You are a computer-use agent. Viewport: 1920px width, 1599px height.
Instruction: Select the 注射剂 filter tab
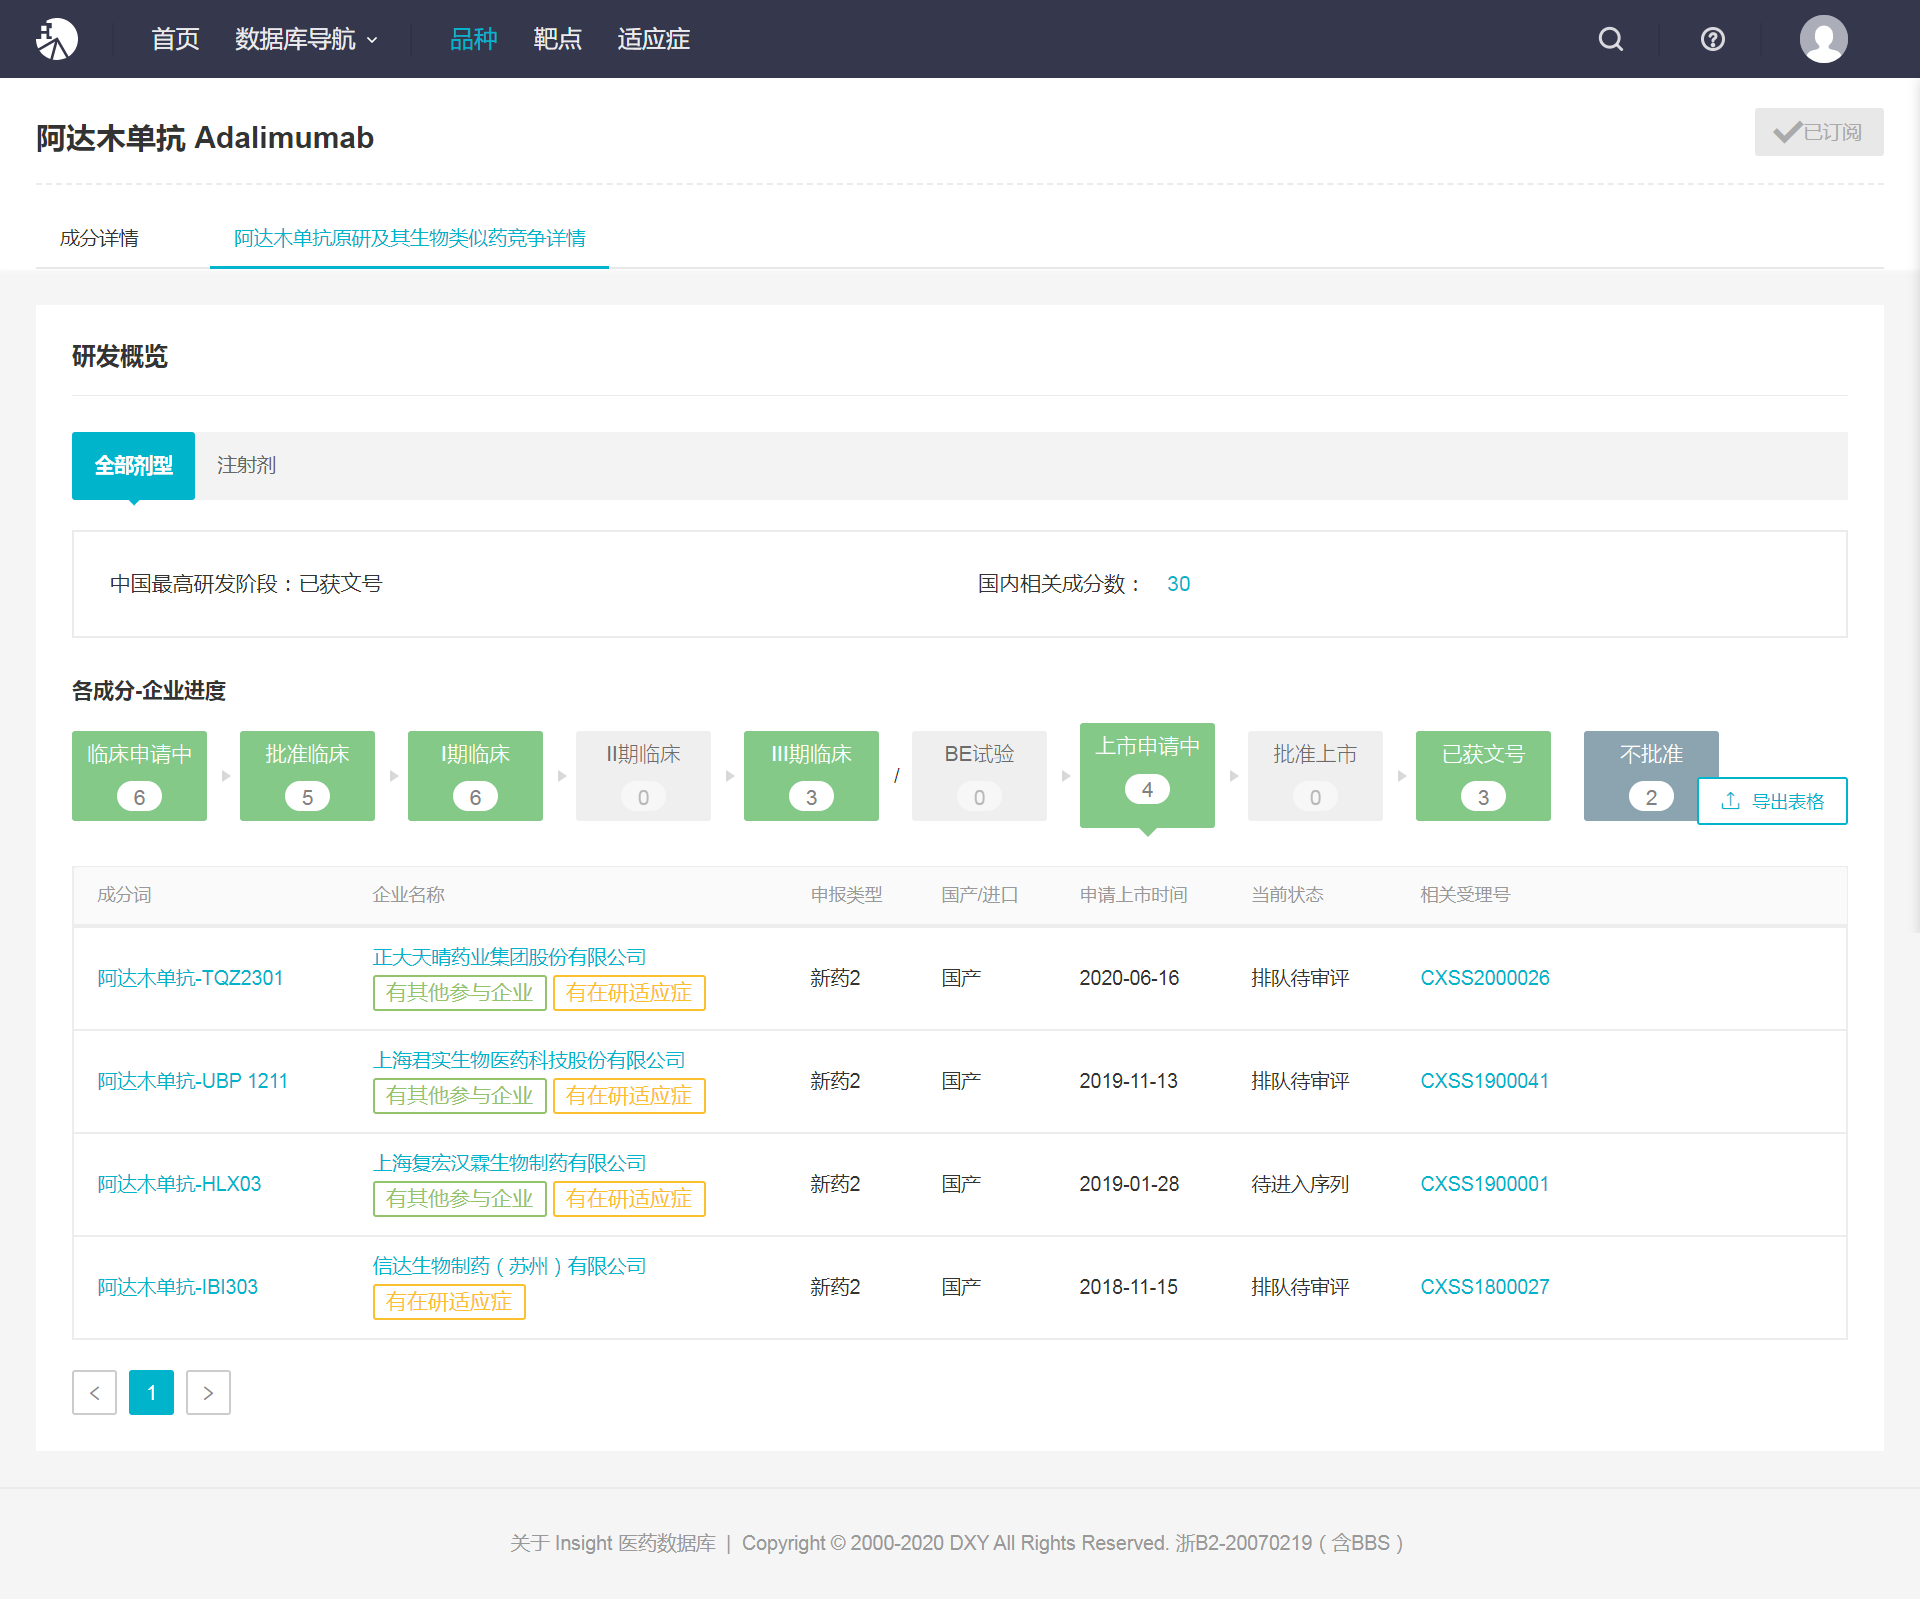[246, 465]
